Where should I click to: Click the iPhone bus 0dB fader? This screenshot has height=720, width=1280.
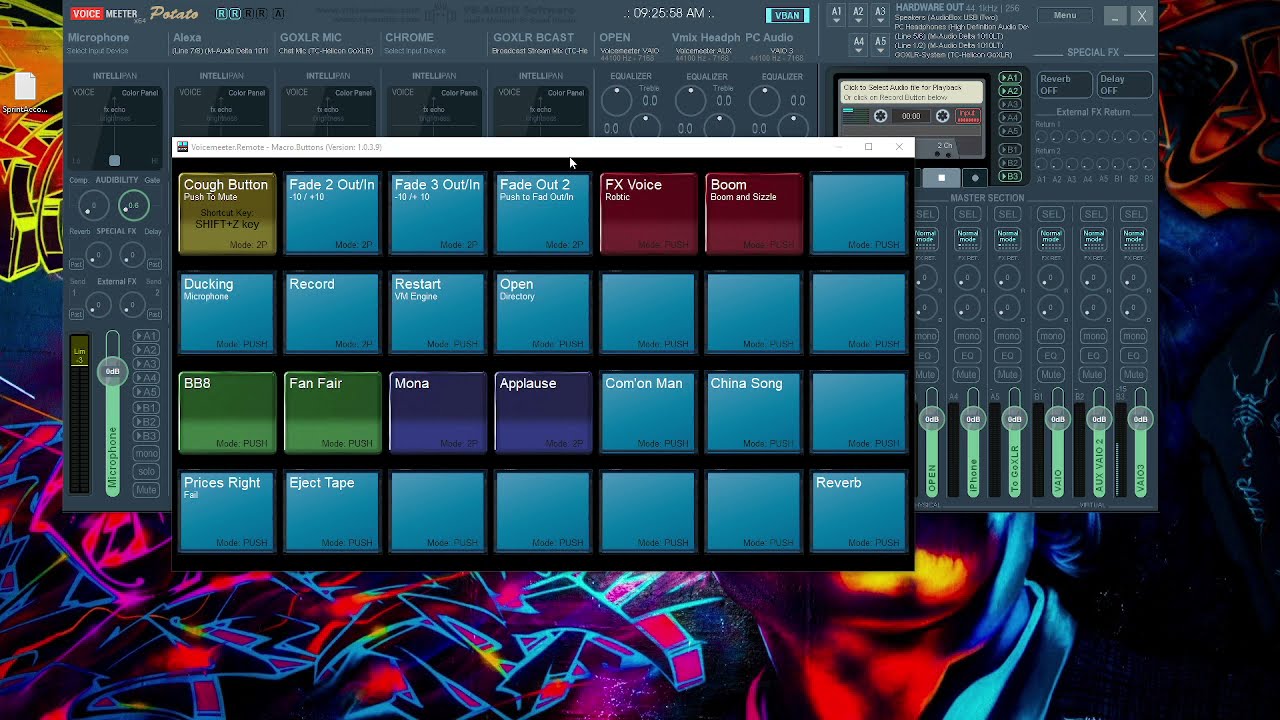(x=973, y=420)
